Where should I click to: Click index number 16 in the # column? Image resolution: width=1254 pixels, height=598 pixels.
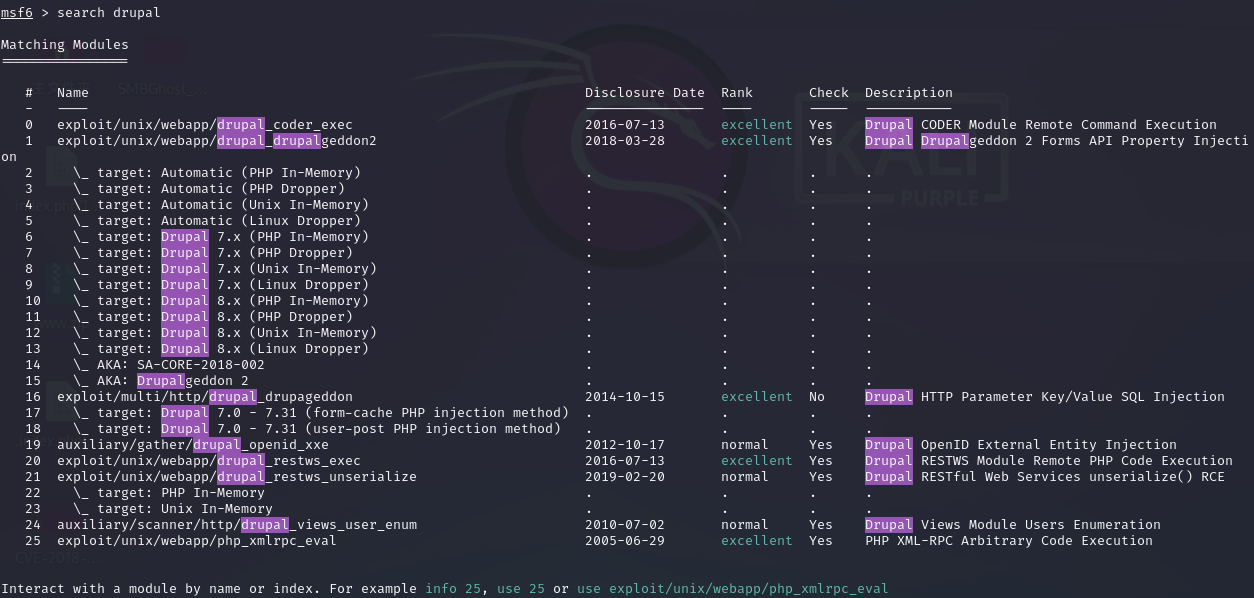point(33,397)
